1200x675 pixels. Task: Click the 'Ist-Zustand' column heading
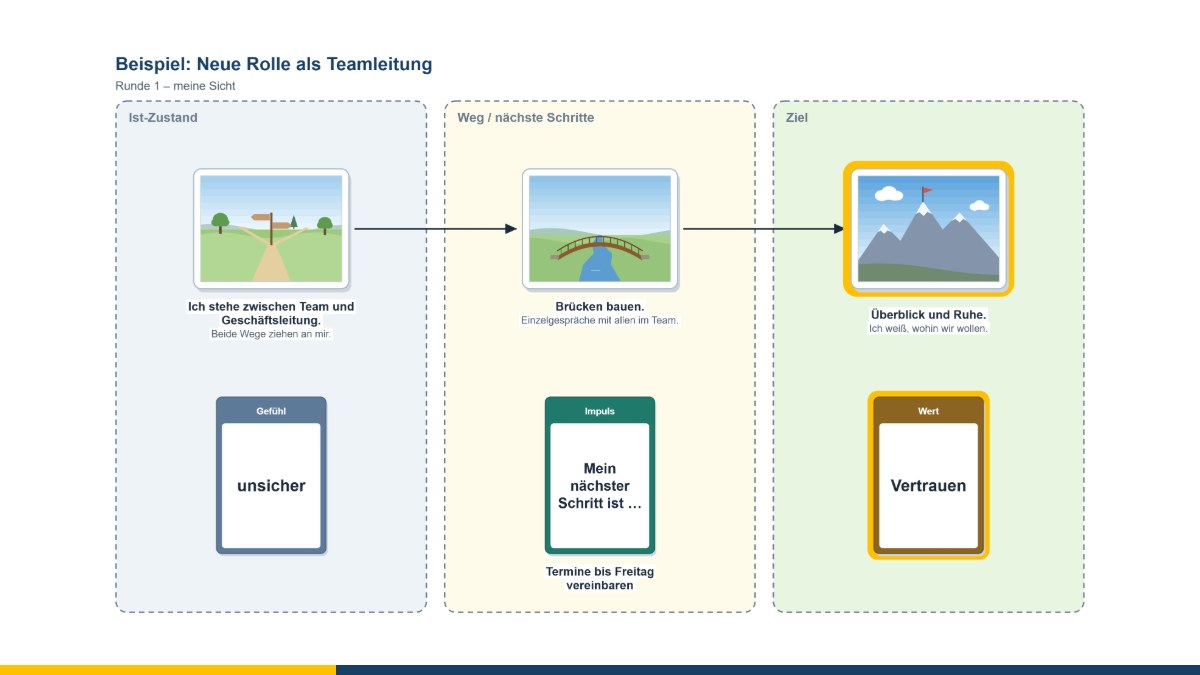[163, 118]
